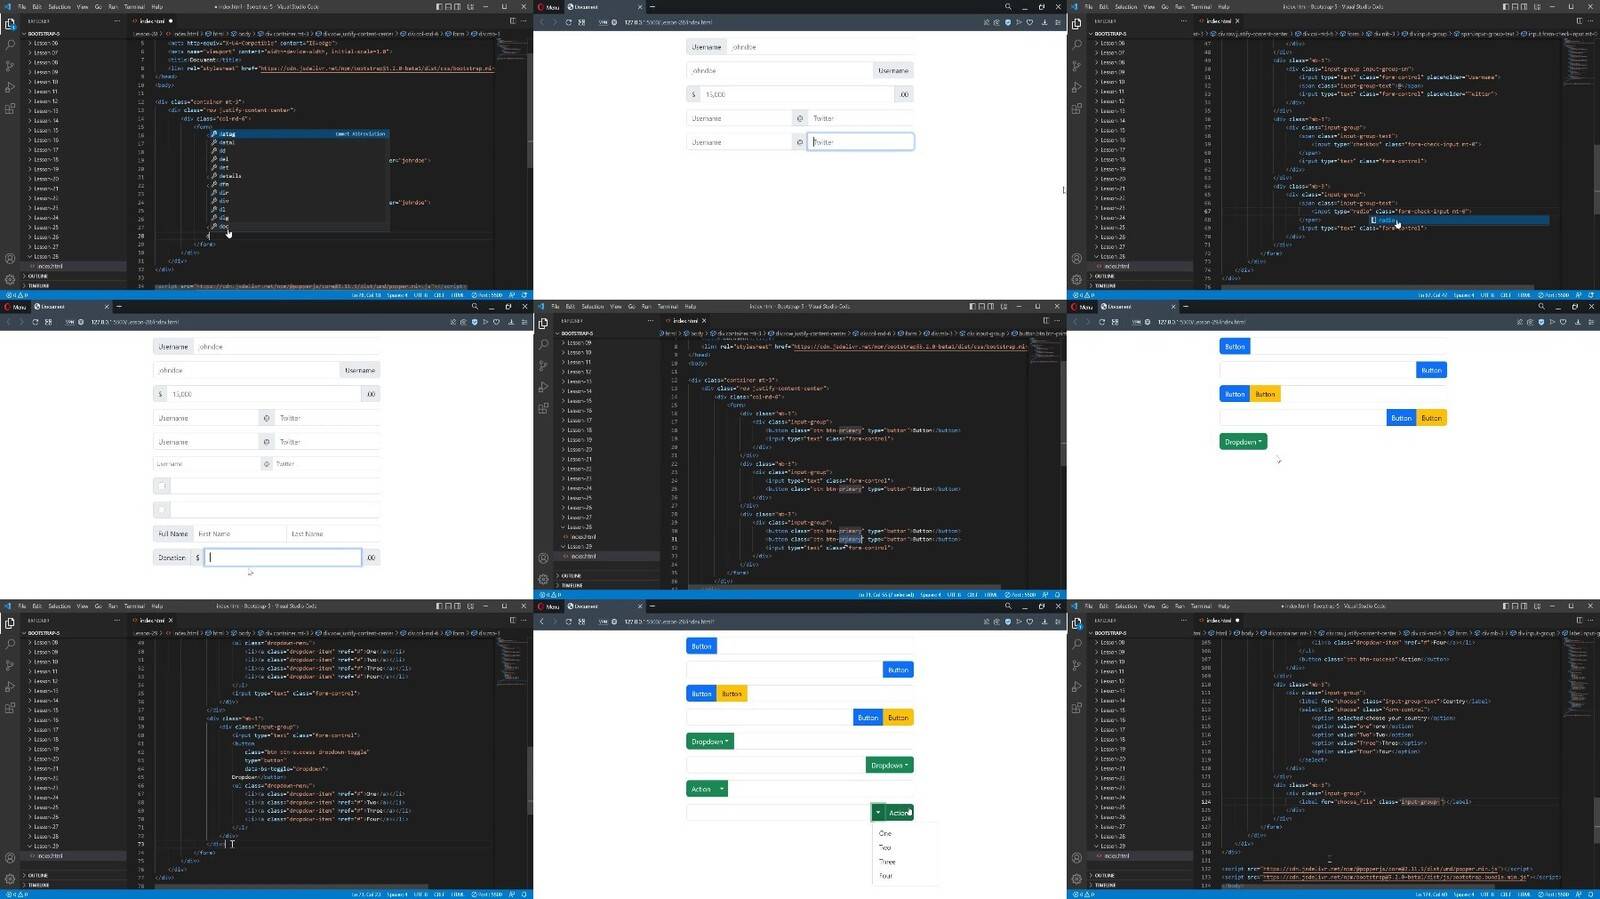Click right-aligned yellow Button in browser with open Action menu
This screenshot has width=1600, height=899.
[899, 717]
